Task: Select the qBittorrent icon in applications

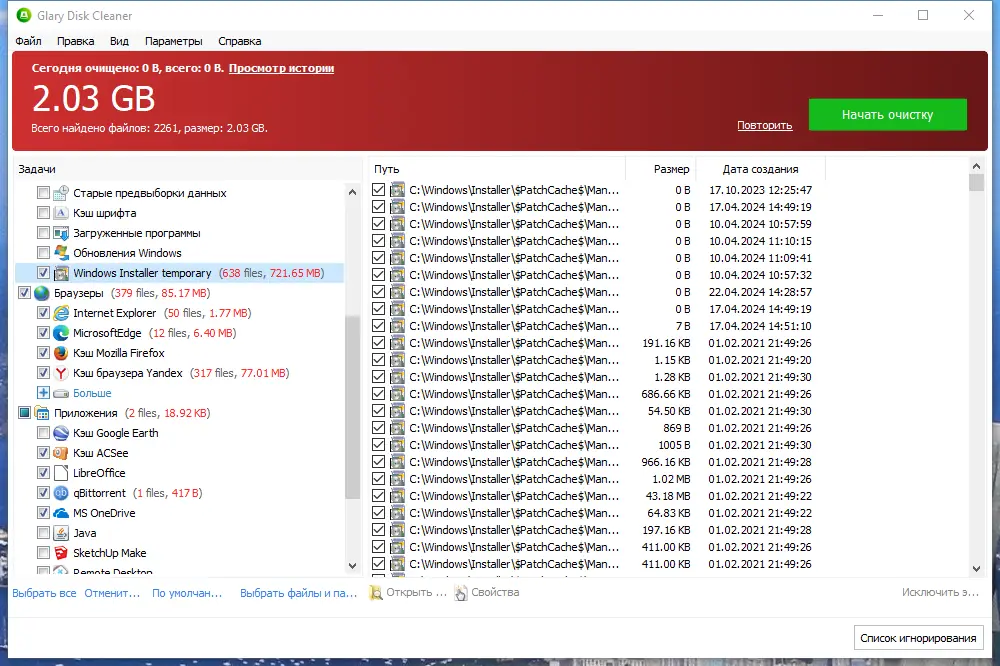Action: click(61, 493)
